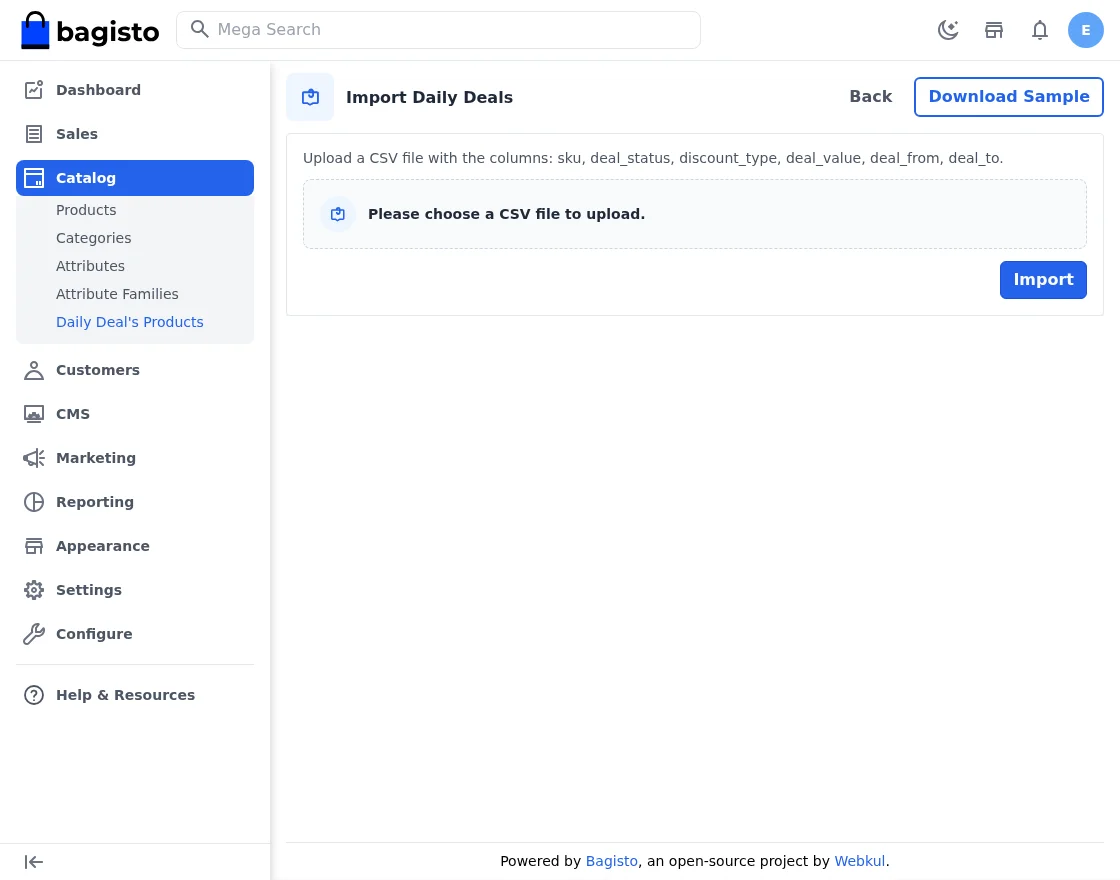Click the Sales list icon

click(34, 134)
